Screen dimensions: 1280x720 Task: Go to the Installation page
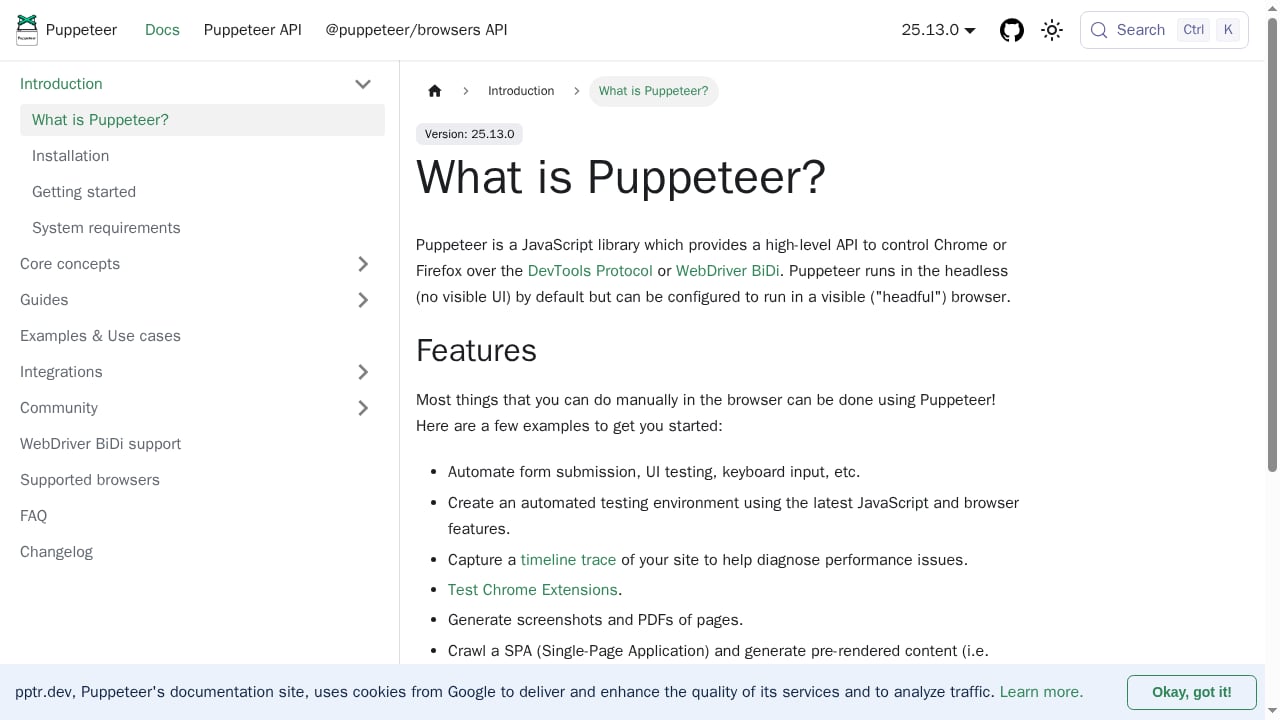click(x=202, y=156)
